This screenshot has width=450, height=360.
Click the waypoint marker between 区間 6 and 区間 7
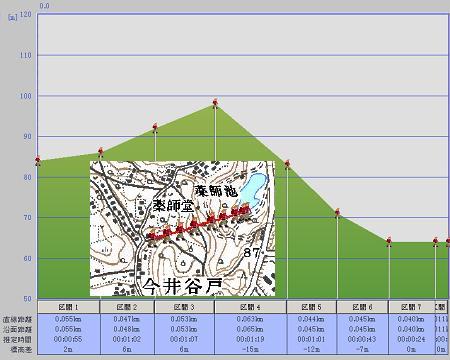click(x=389, y=241)
